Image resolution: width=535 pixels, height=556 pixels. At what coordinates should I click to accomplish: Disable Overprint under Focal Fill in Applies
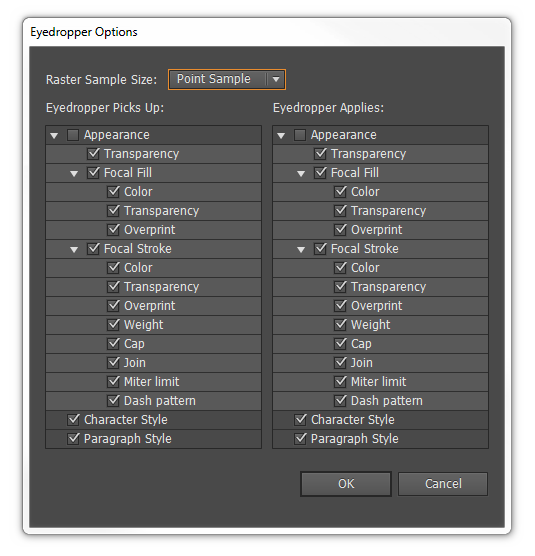tap(340, 230)
